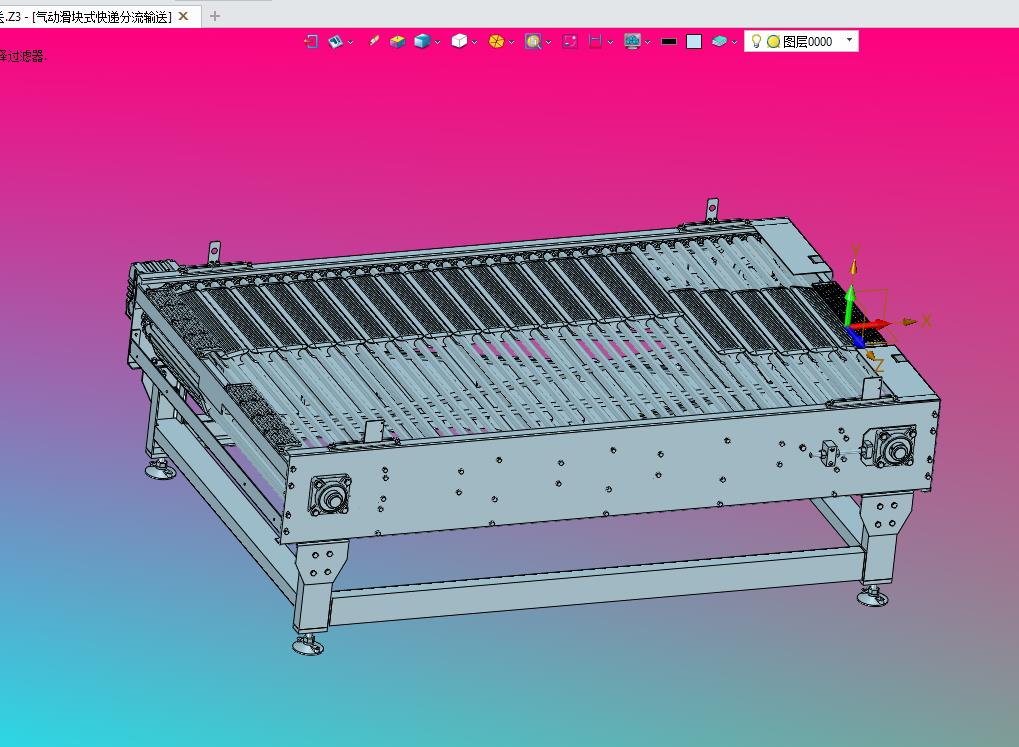Click the orange segmented circle icon
Screen dimensions: 1019x747
(x=496, y=42)
